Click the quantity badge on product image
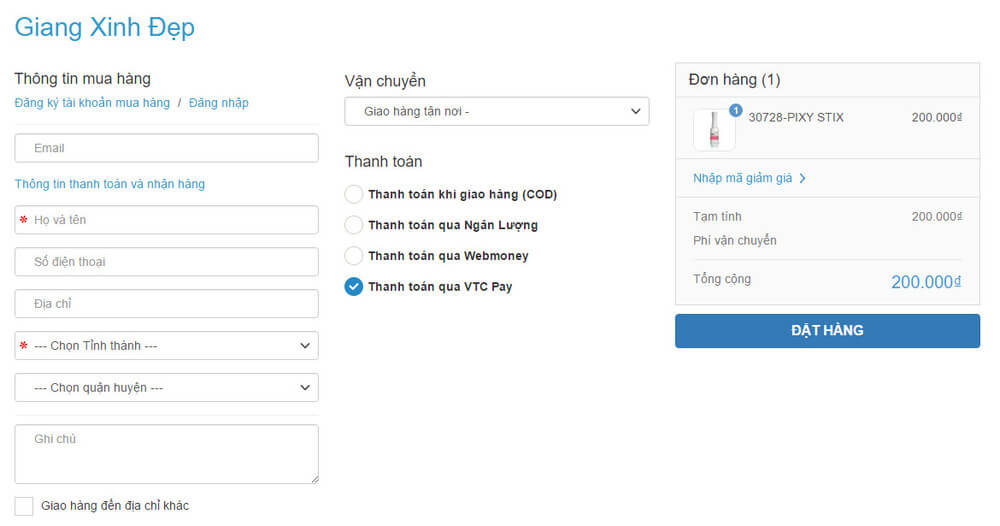 [735, 110]
